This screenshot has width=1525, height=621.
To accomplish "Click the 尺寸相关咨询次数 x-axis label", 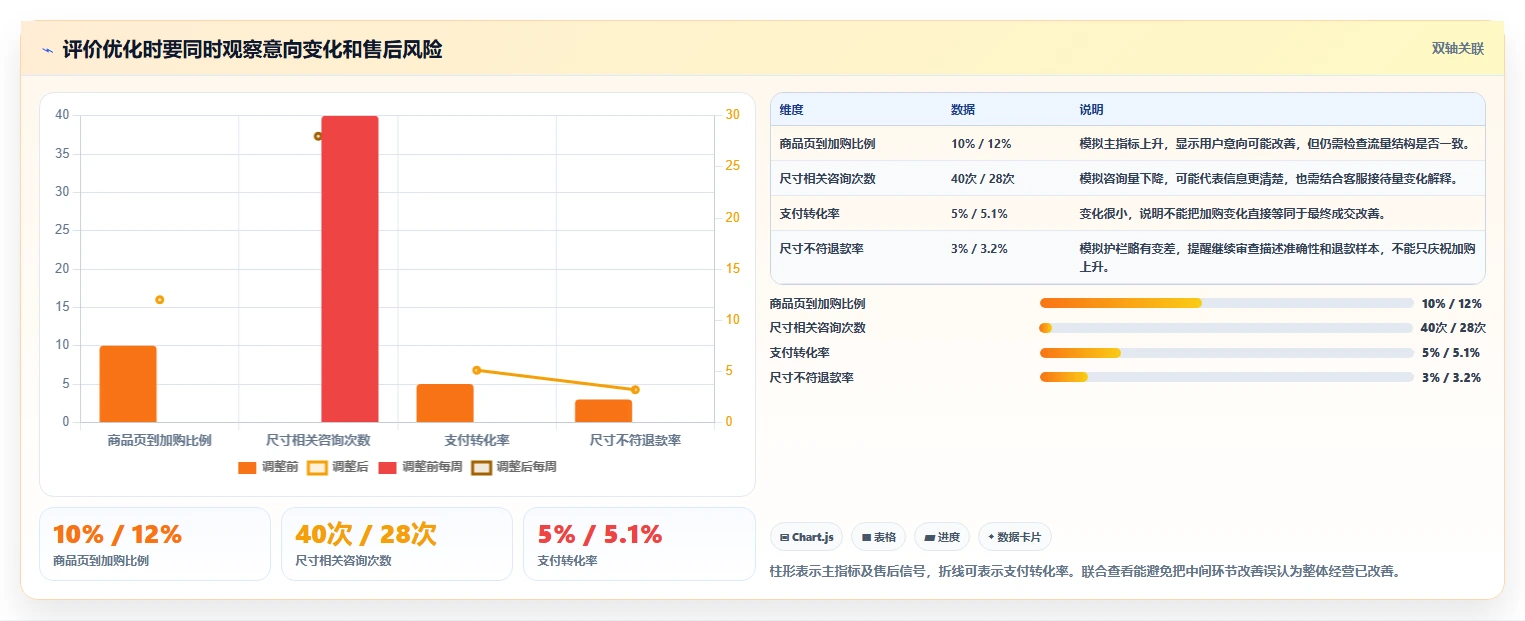I will pos(318,440).
